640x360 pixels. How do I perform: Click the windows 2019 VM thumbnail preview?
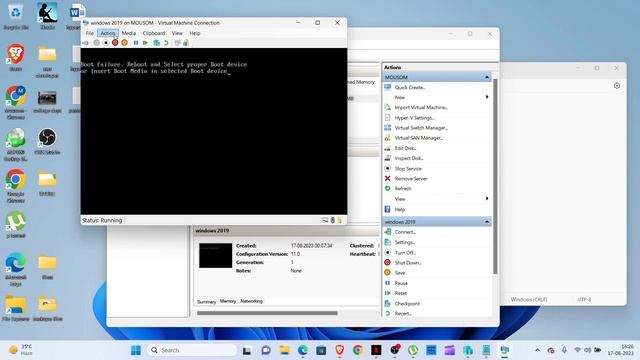click(216, 256)
